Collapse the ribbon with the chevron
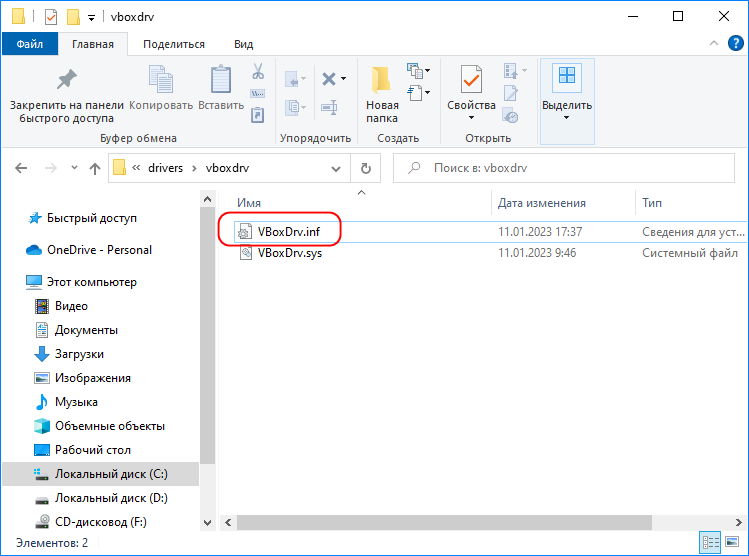This screenshot has width=749, height=556. point(714,43)
